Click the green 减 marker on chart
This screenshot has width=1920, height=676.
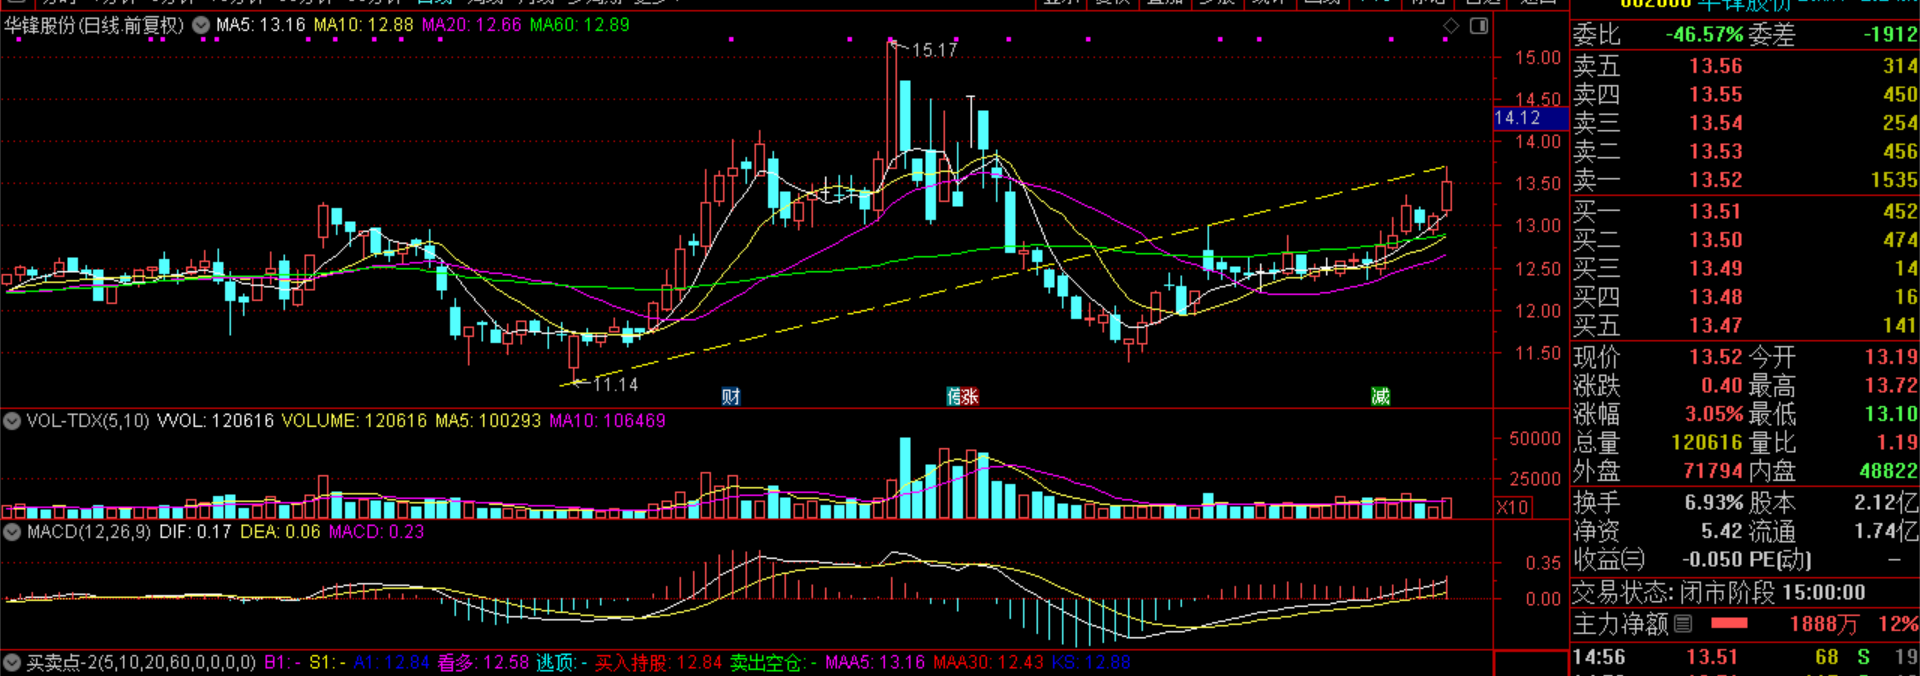tap(1381, 397)
